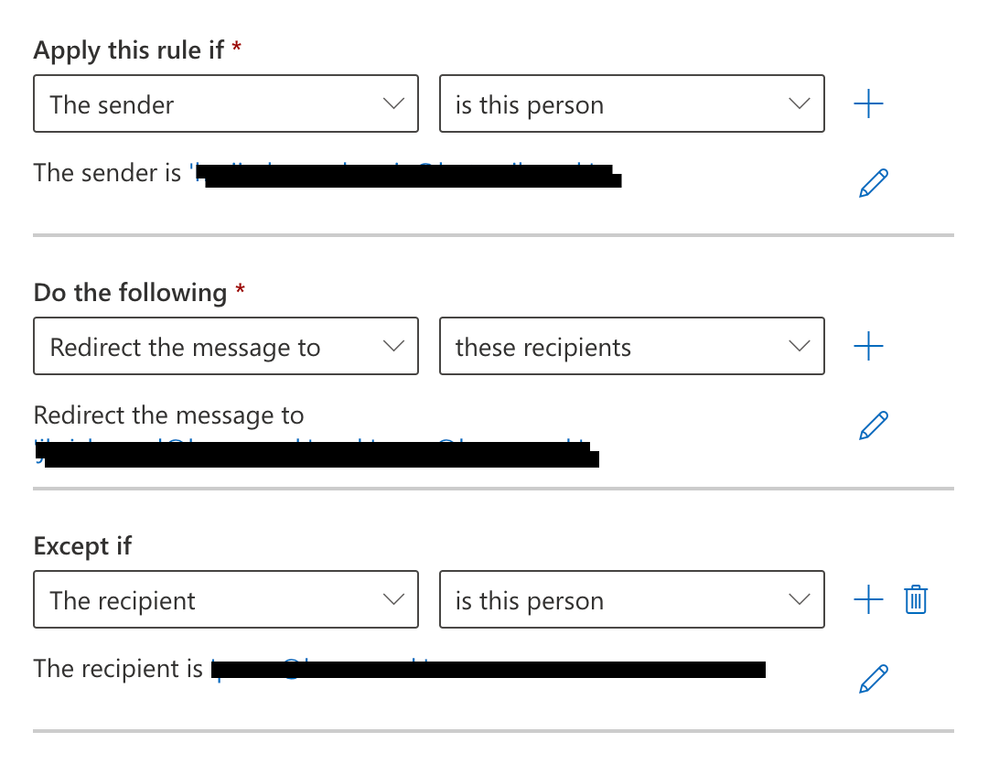Viewport: 999px width, 765px height.
Task: Select the Apply this rule if heading
Action: pos(129,50)
